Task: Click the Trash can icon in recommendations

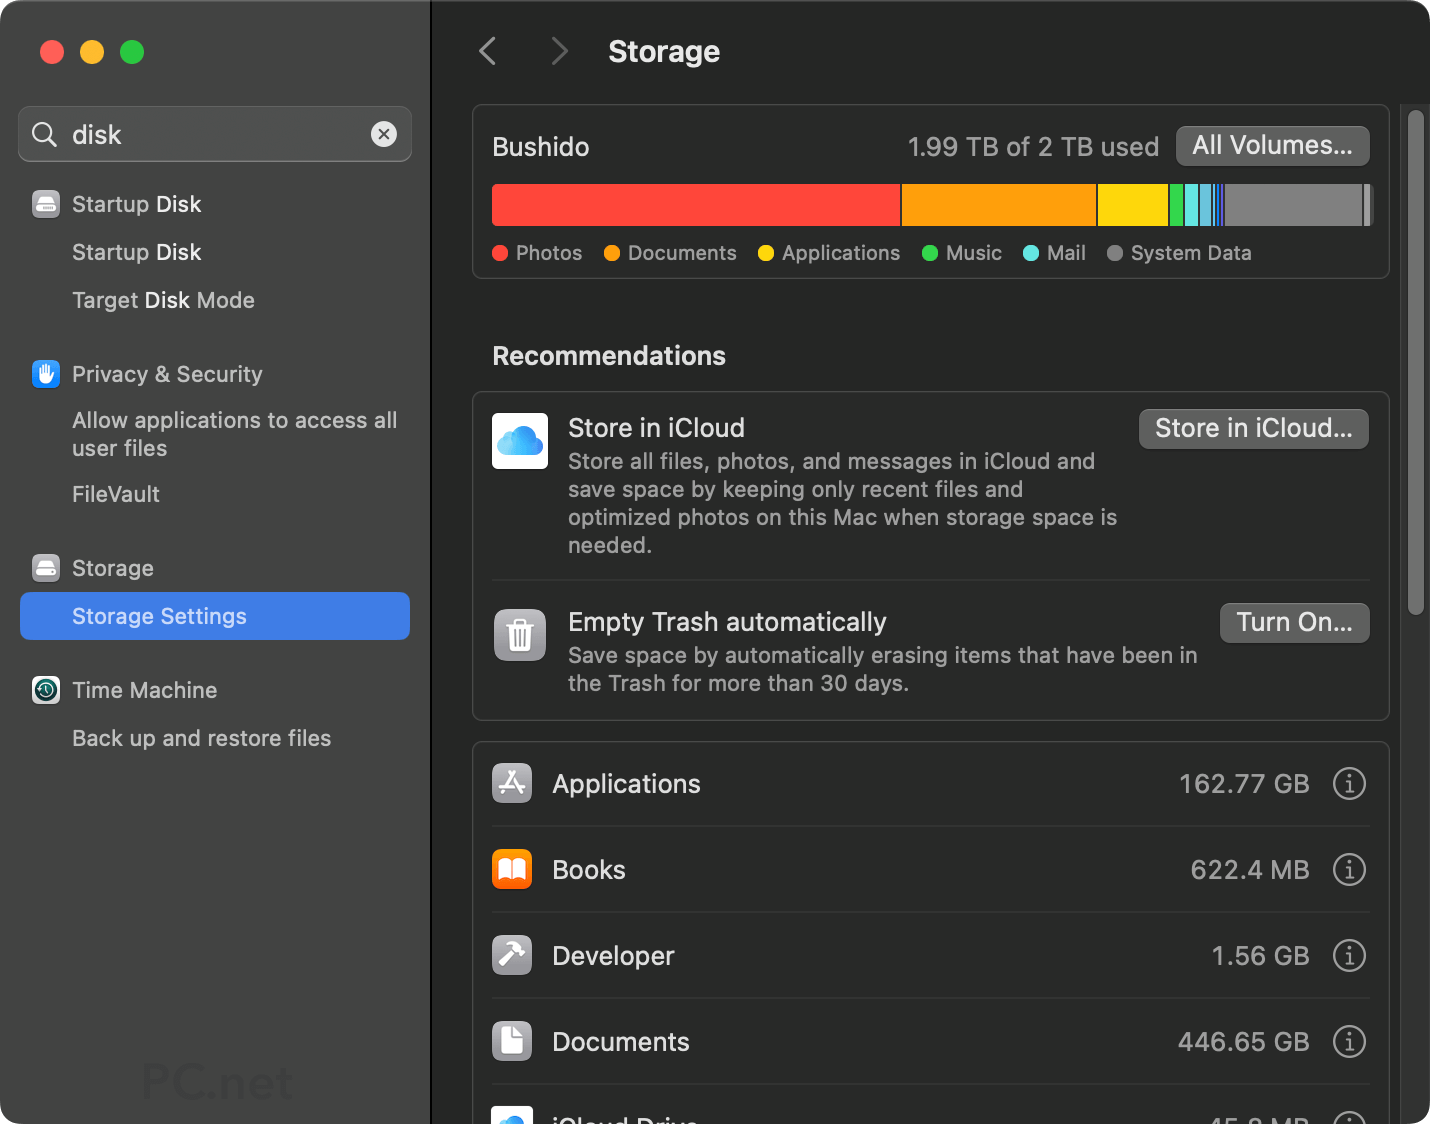Action: [x=520, y=635]
